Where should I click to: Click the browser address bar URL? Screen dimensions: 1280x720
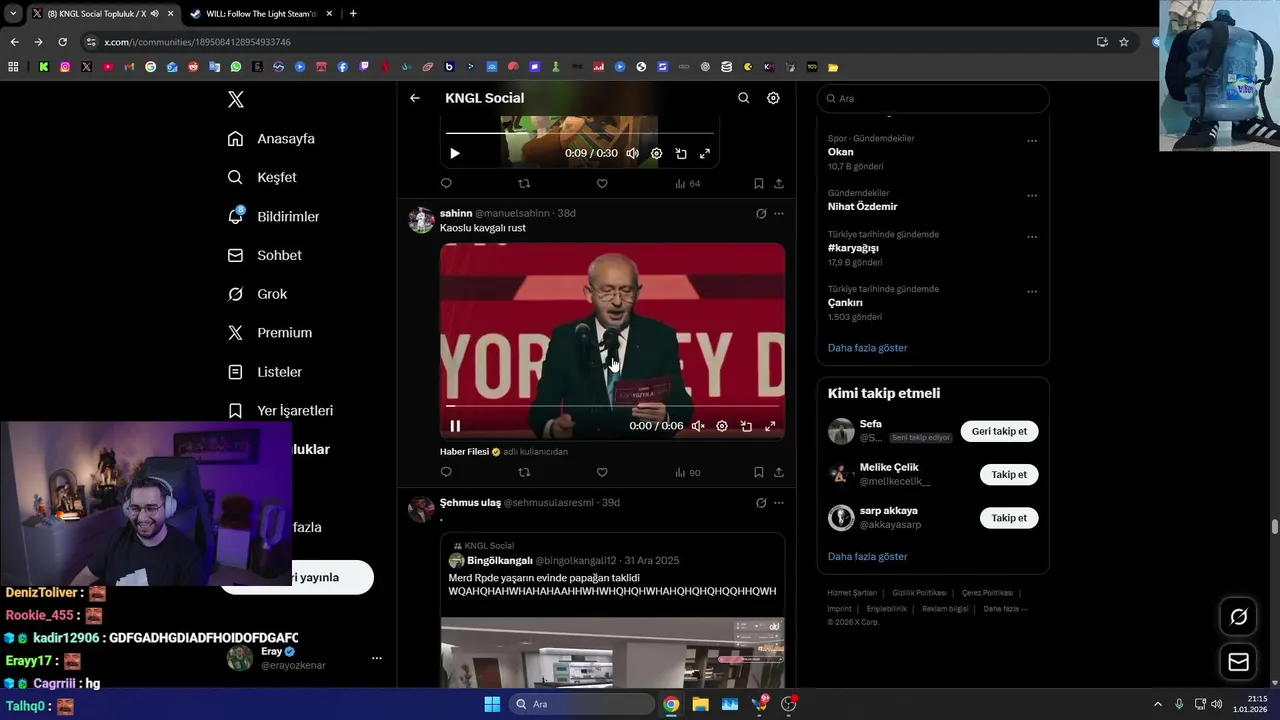coord(197,42)
